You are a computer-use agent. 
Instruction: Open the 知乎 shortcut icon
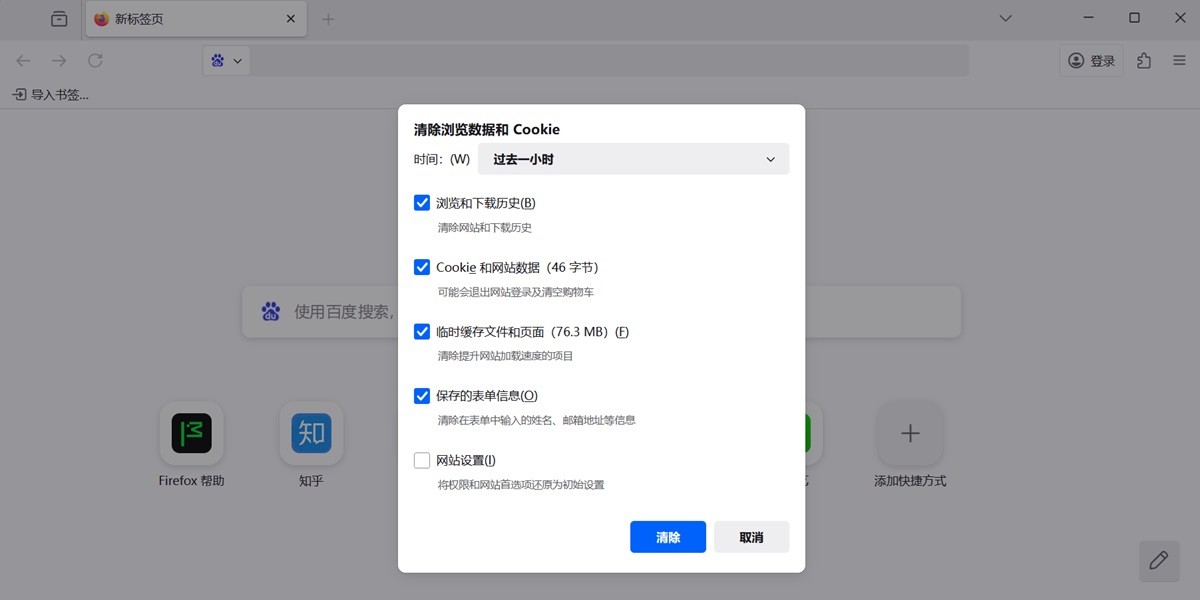pyautogui.click(x=311, y=433)
